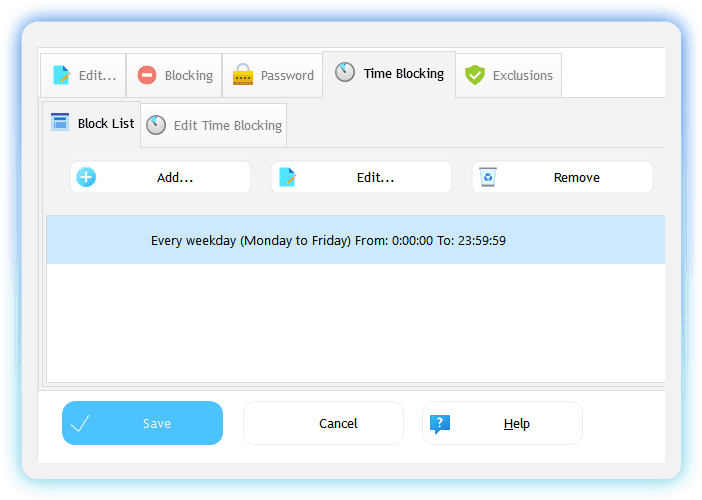Click the question mark icon on the Help button
This screenshot has height=500, width=702.
pyautogui.click(x=440, y=424)
